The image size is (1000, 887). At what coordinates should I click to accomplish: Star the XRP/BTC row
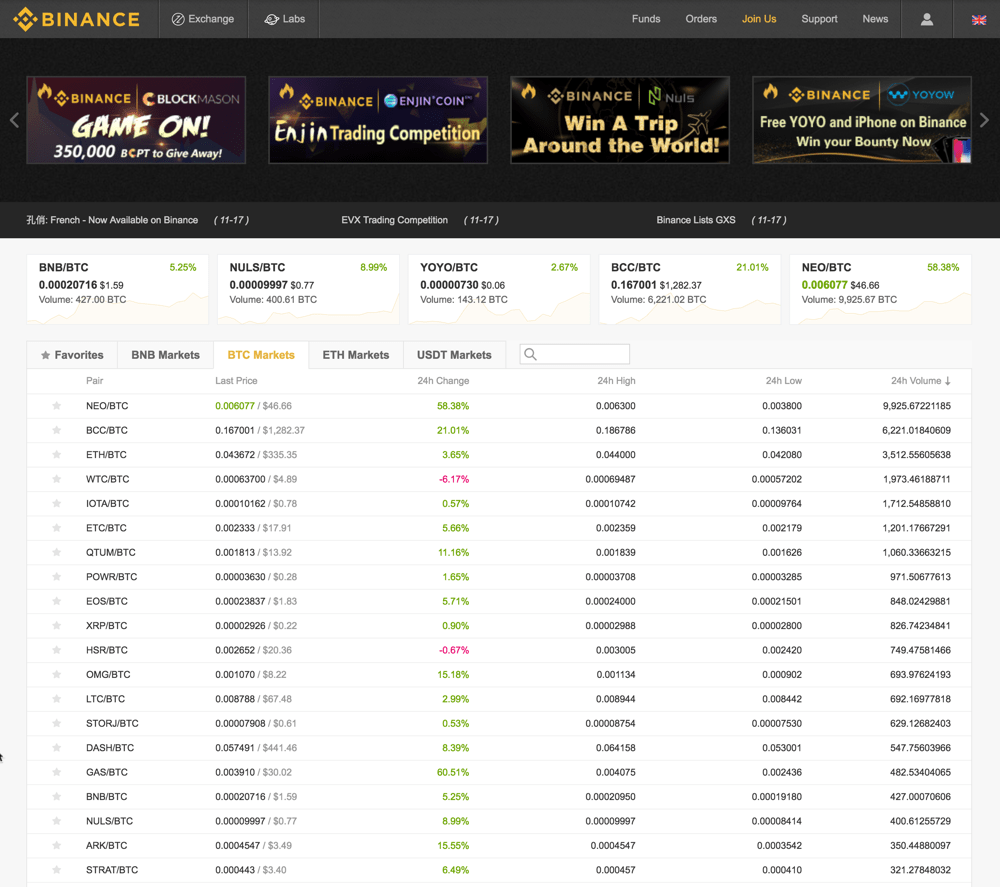point(57,626)
